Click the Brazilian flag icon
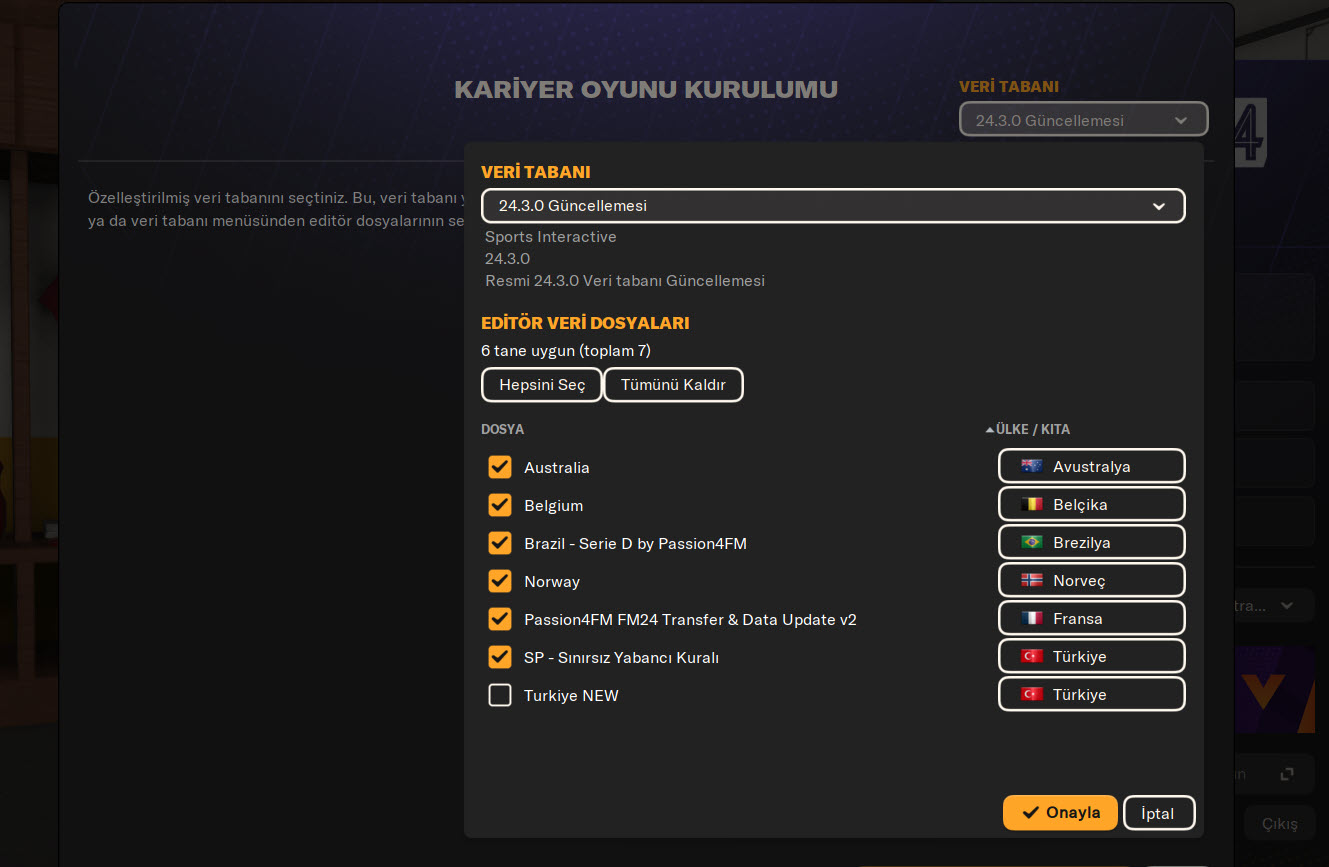The height and width of the screenshot is (867, 1329). 1031,542
